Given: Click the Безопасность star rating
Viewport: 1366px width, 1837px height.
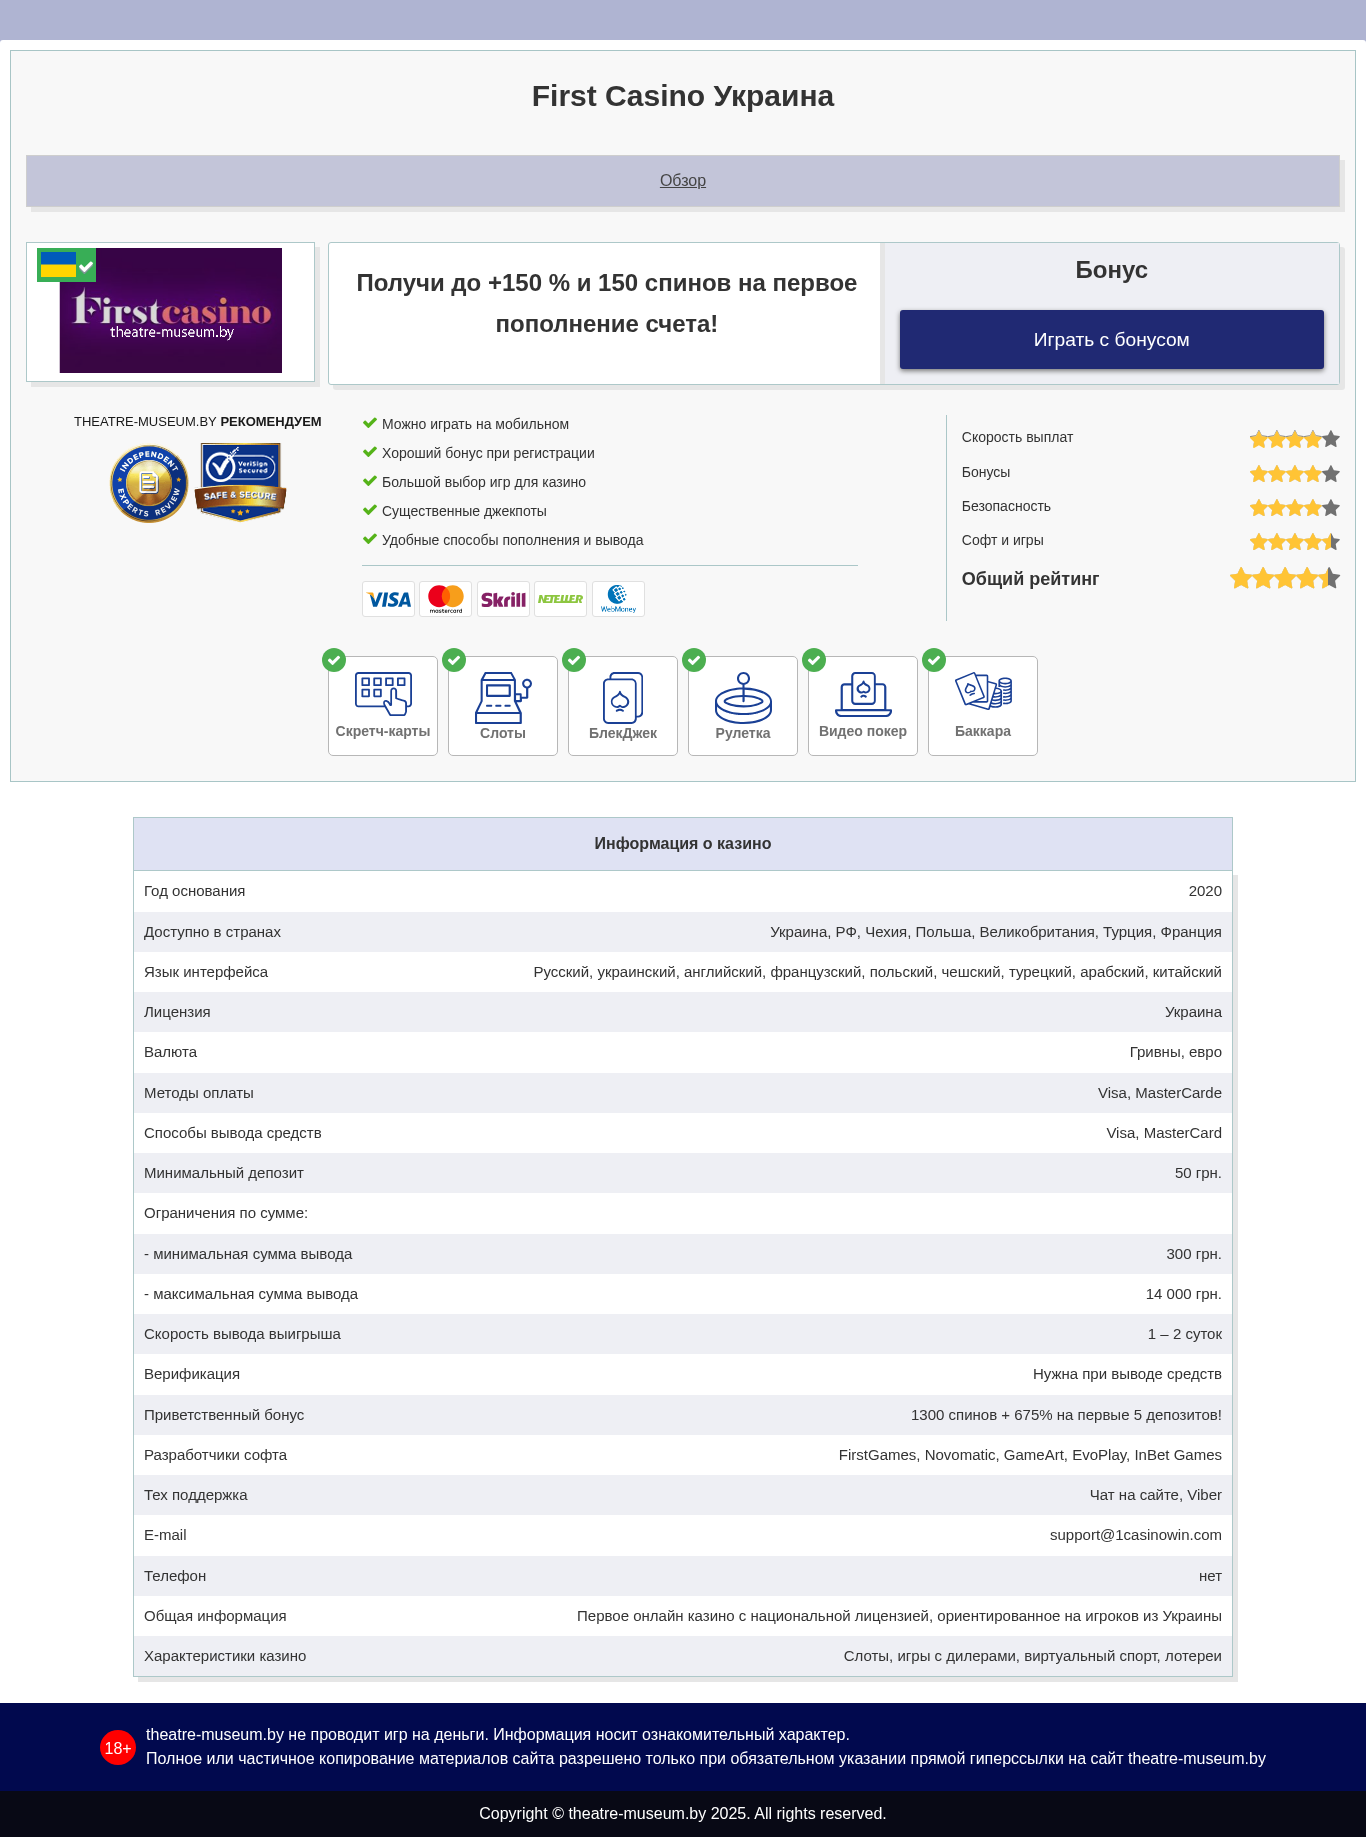Looking at the screenshot, I should tap(1294, 507).
